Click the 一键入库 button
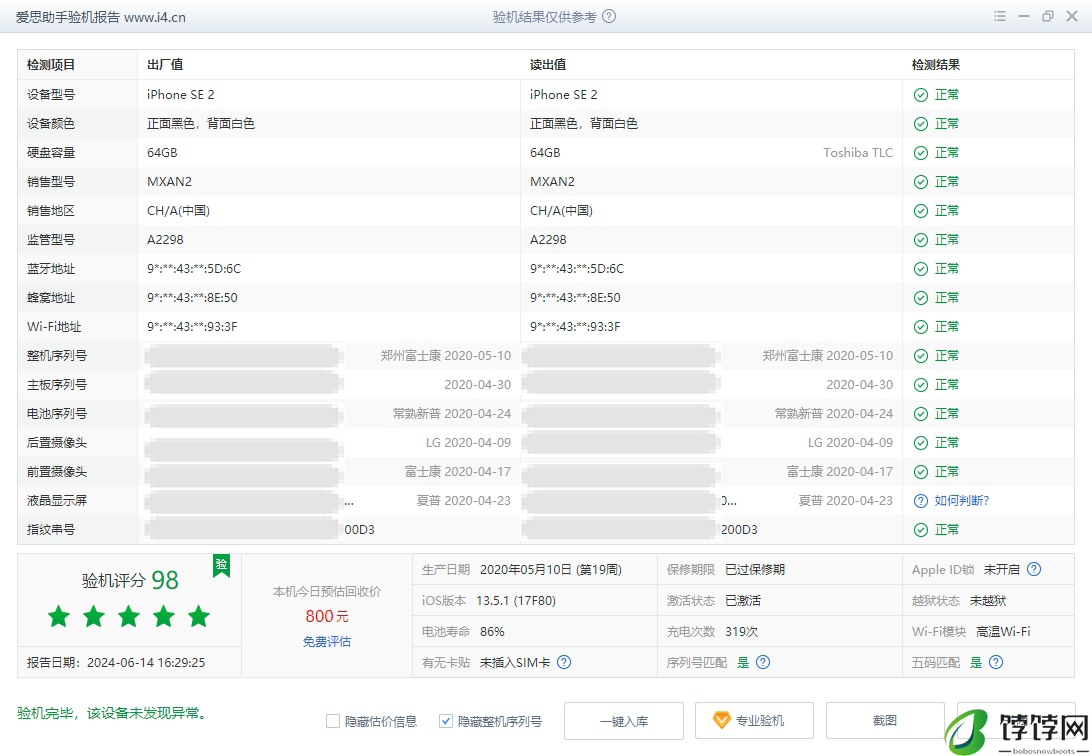This screenshot has width=1092, height=756. (623, 721)
